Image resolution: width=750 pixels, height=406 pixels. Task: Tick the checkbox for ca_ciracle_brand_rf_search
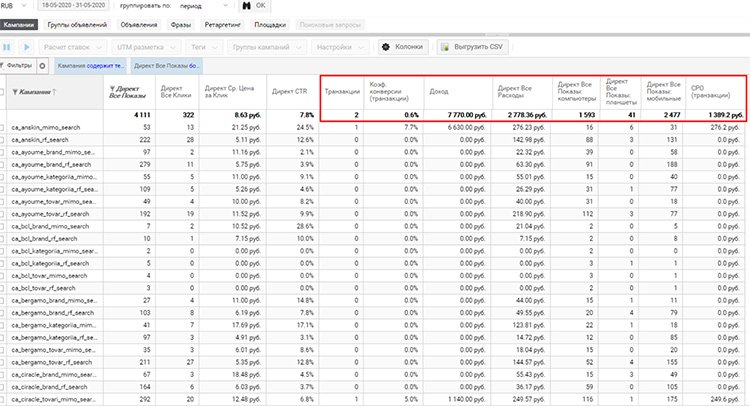tap(2, 387)
